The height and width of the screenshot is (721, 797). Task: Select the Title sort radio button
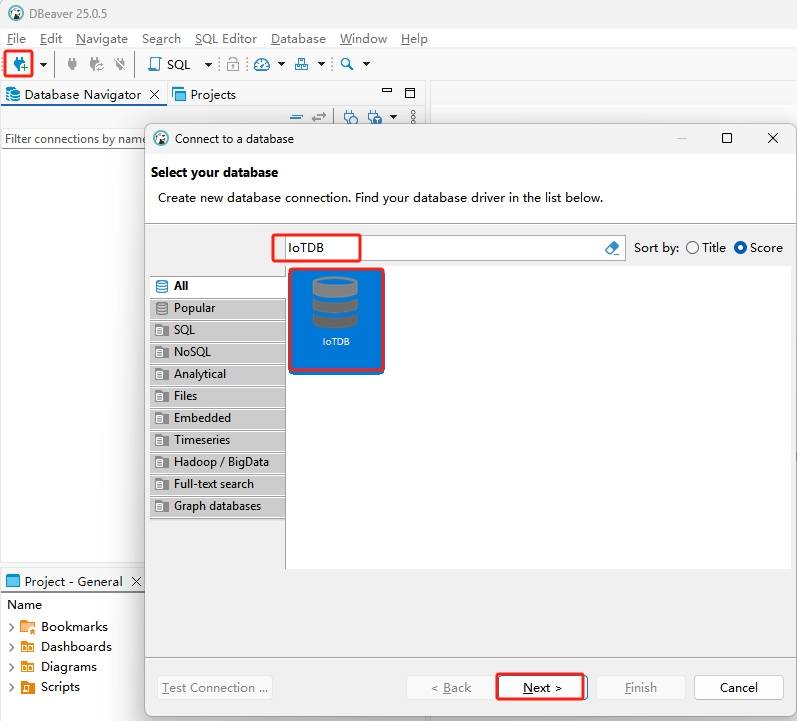point(693,248)
